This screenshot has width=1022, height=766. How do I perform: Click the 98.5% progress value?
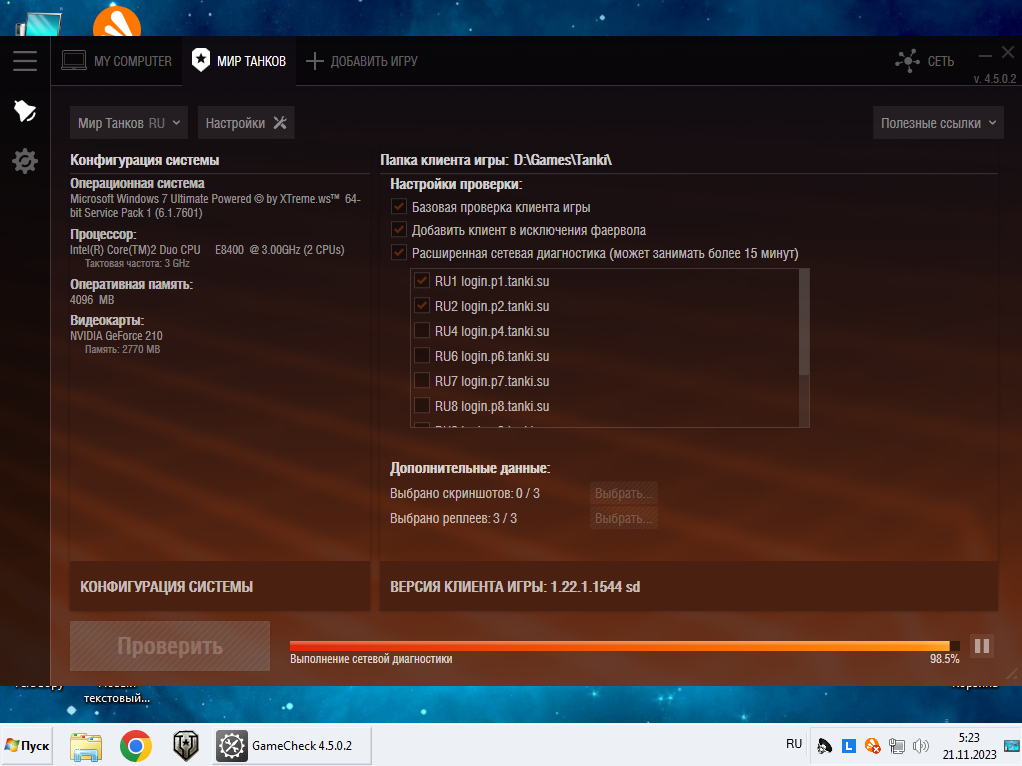pyautogui.click(x=944, y=659)
